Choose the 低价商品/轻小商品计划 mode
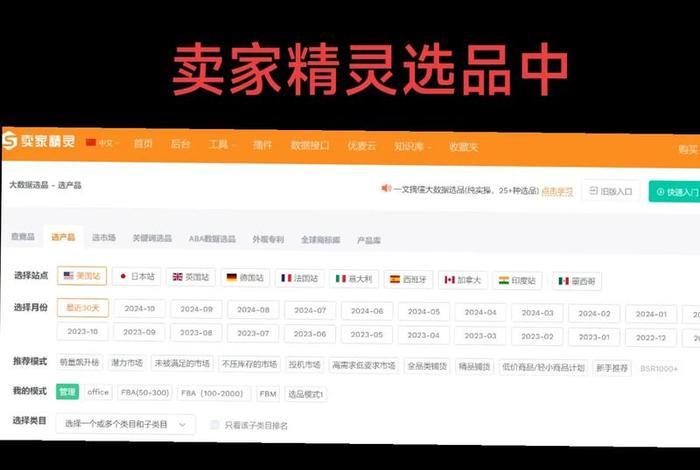700x470 pixels. pyautogui.click(x=543, y=368)
